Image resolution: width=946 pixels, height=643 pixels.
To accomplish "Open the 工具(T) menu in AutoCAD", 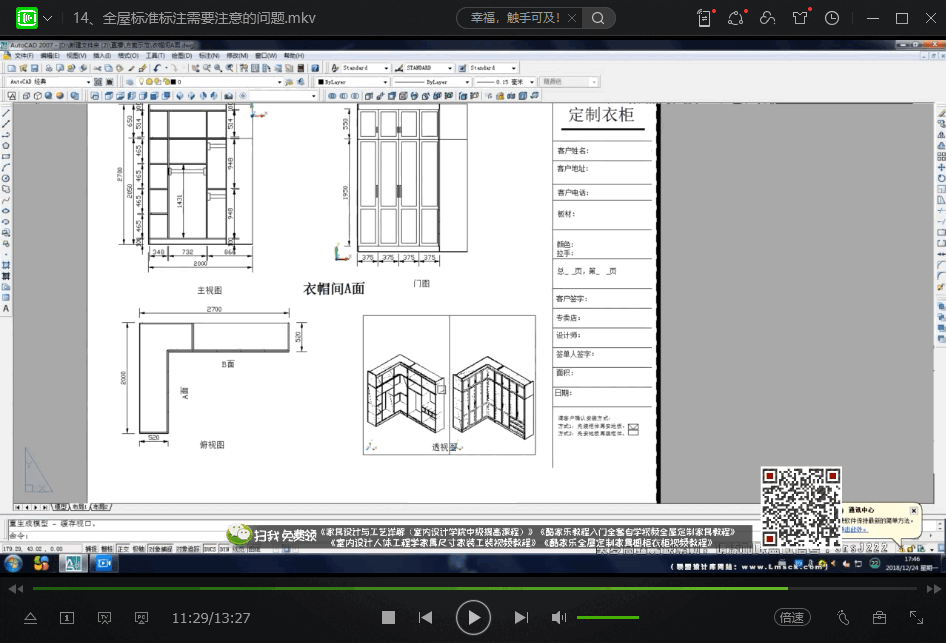I will point(155,55).
